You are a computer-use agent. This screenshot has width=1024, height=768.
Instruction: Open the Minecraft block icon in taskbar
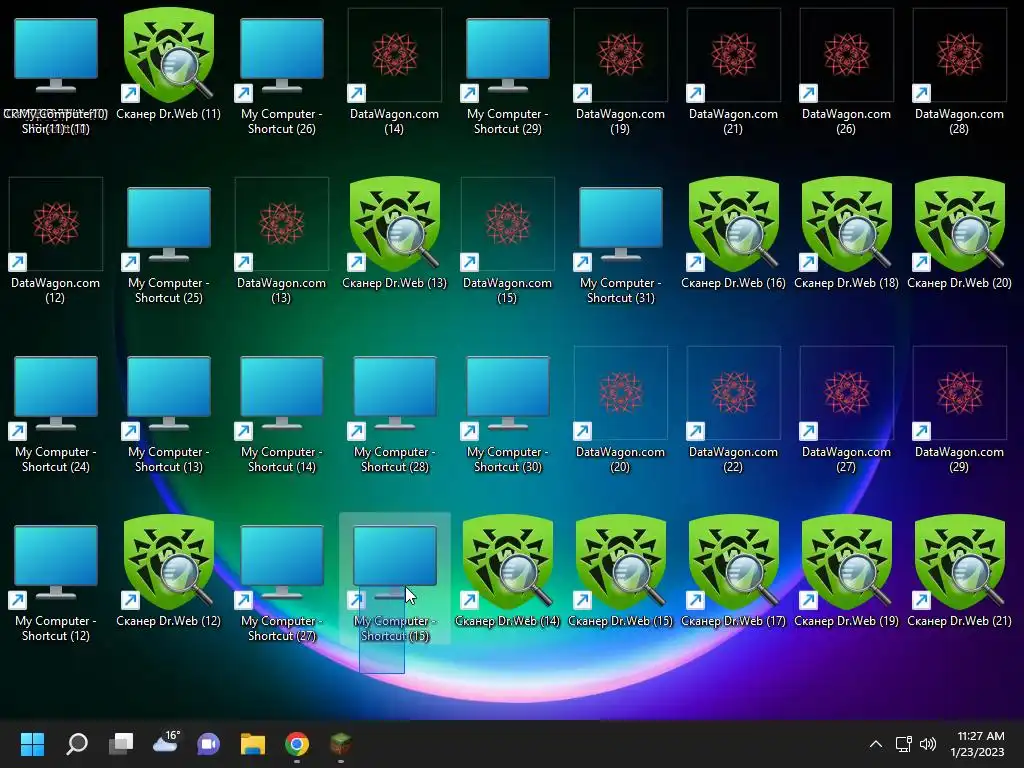click(x=341, y=743)
